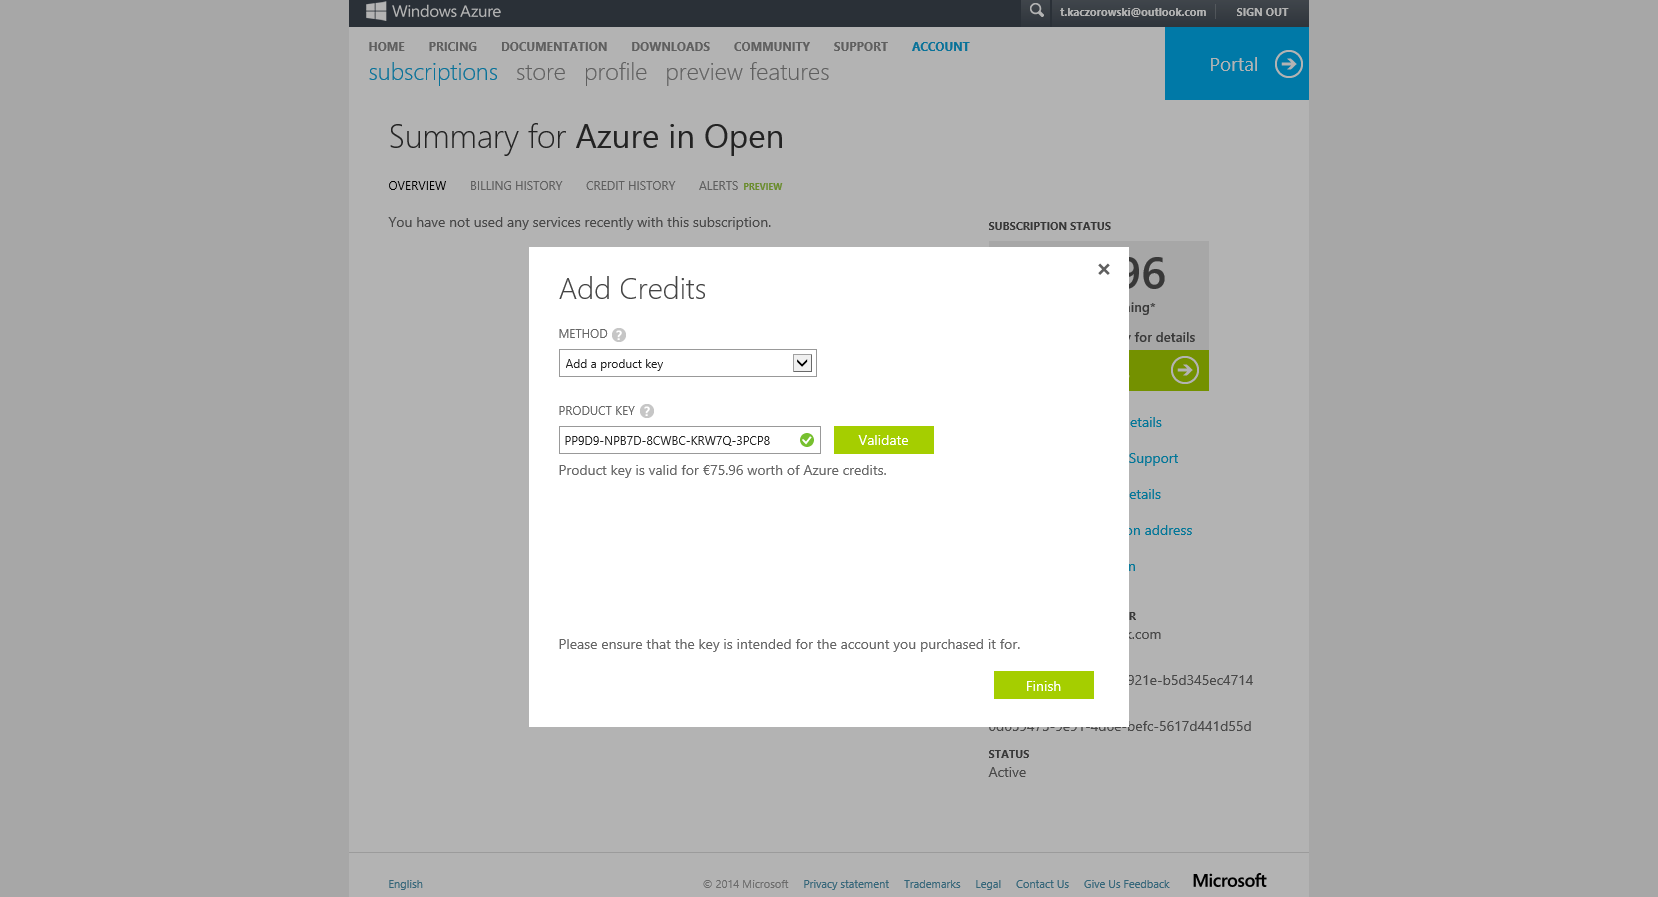Open the search magnifier icon
This screenshot has width=1658, height=897.
pyautogui.click(x=1037, y=11)
